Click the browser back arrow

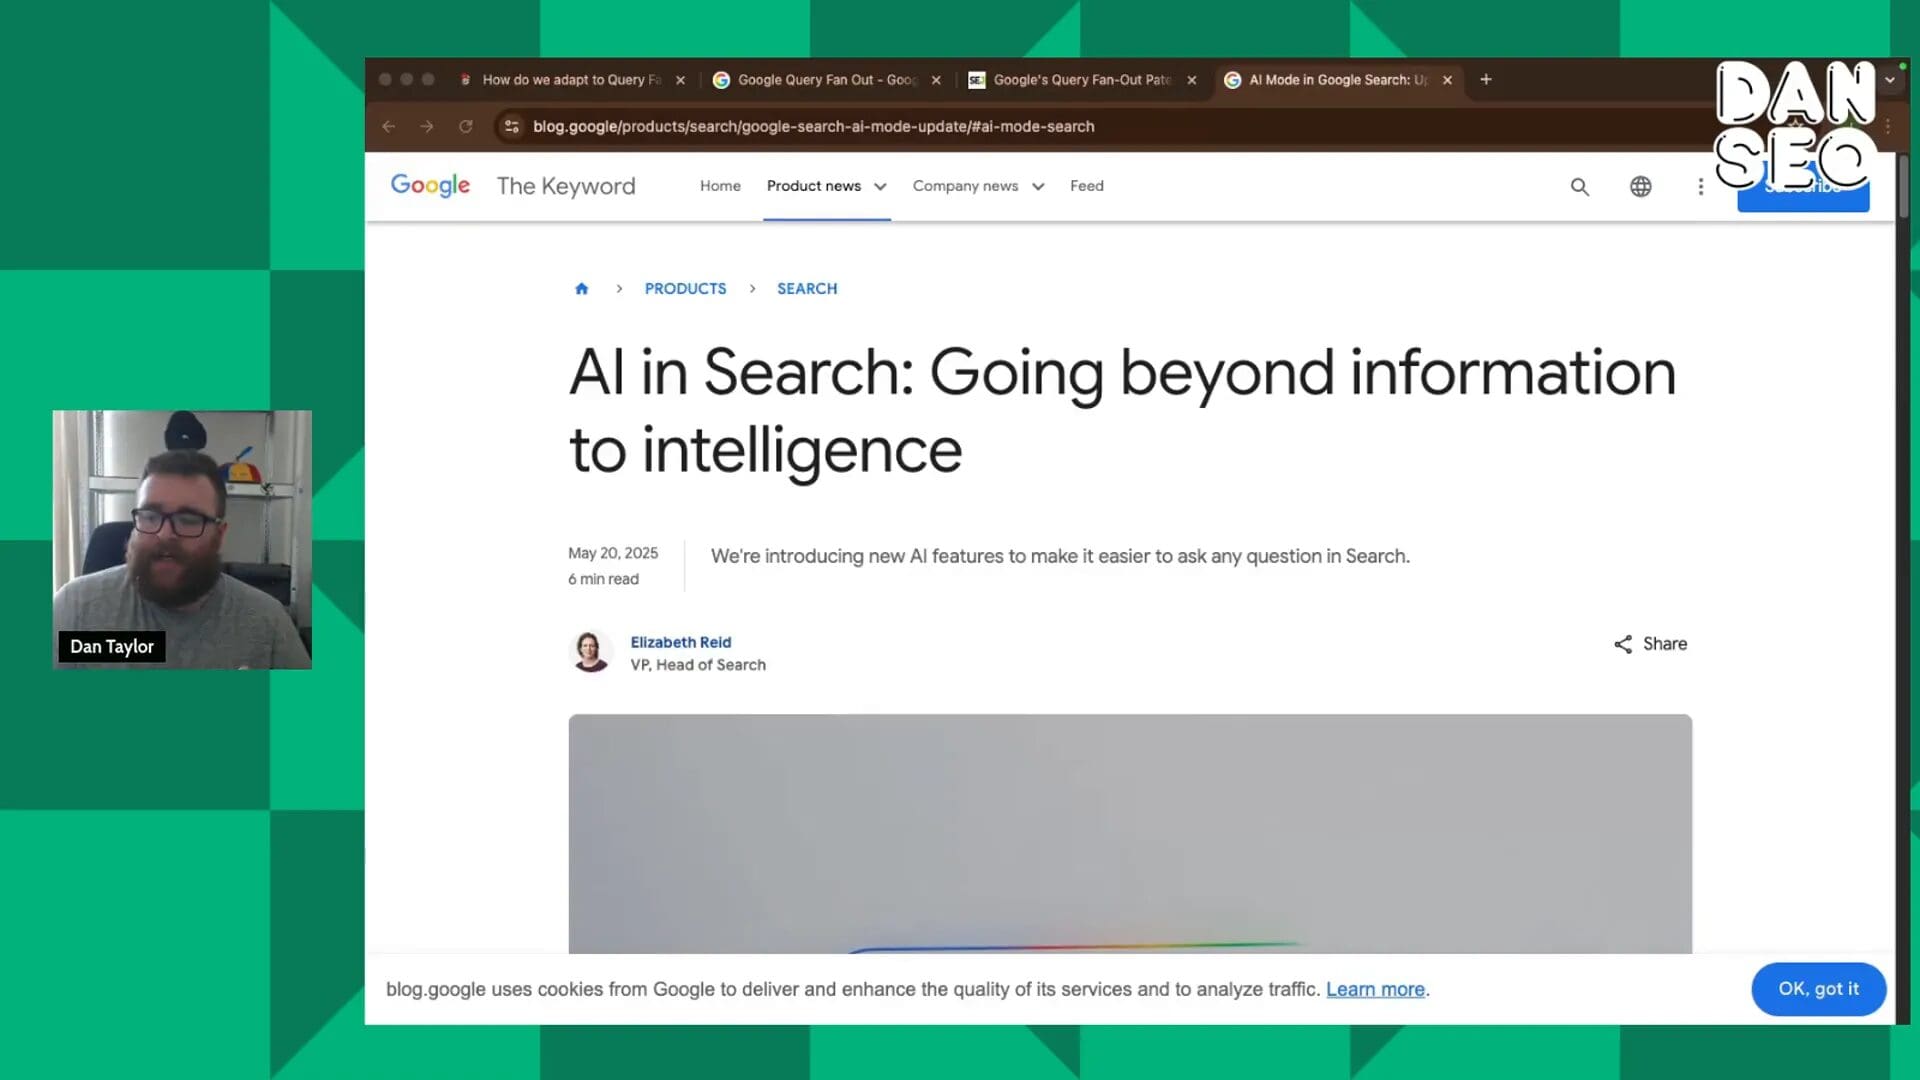click(389, 127)
